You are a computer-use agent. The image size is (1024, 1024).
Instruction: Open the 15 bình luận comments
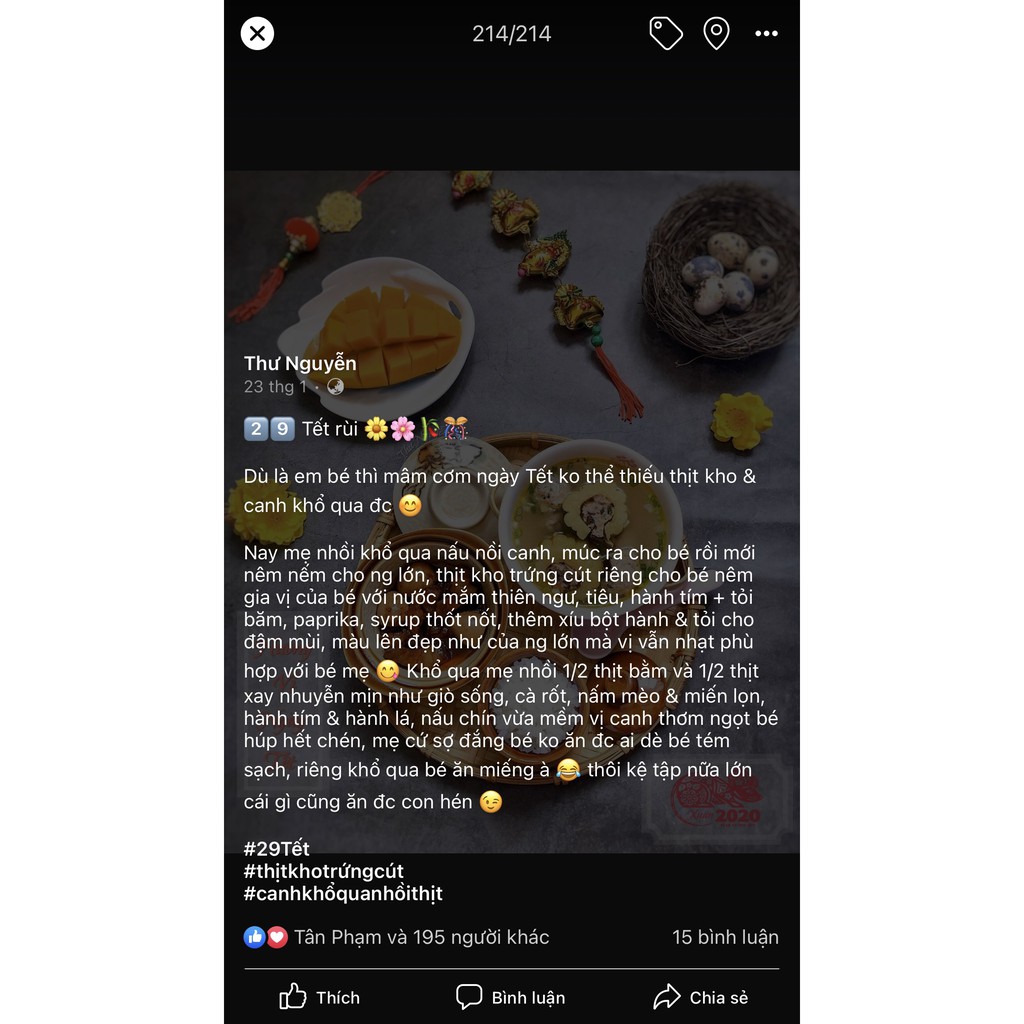coord(725,937)
